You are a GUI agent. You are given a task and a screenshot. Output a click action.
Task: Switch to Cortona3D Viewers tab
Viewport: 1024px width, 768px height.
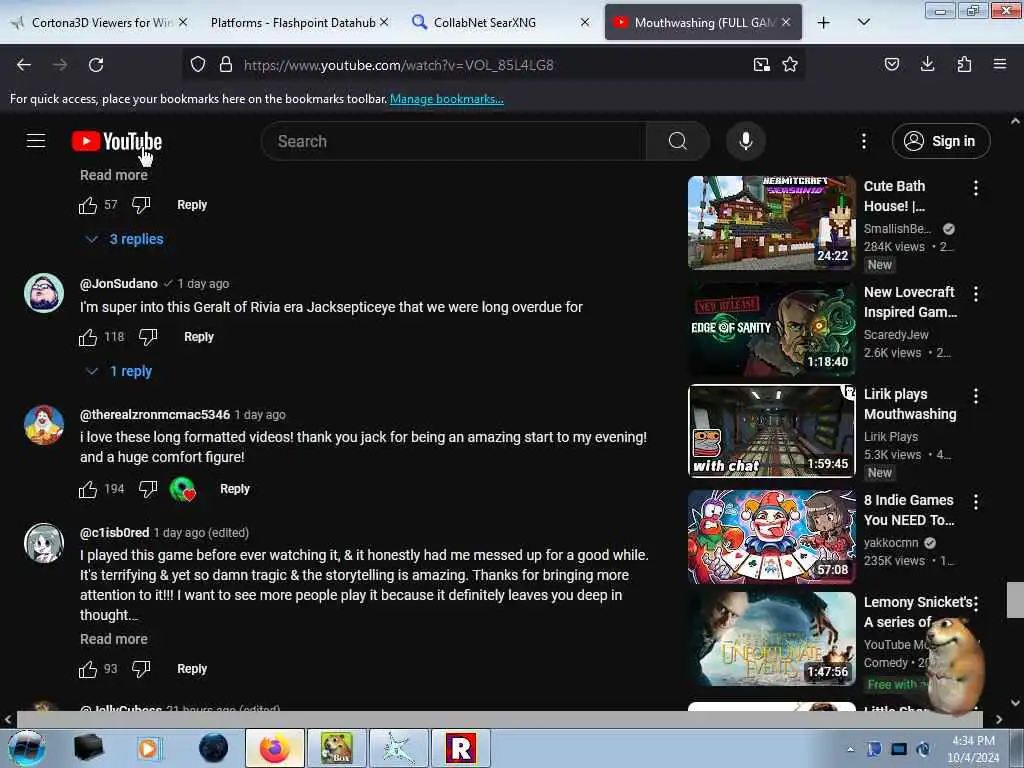coord(98,23)
